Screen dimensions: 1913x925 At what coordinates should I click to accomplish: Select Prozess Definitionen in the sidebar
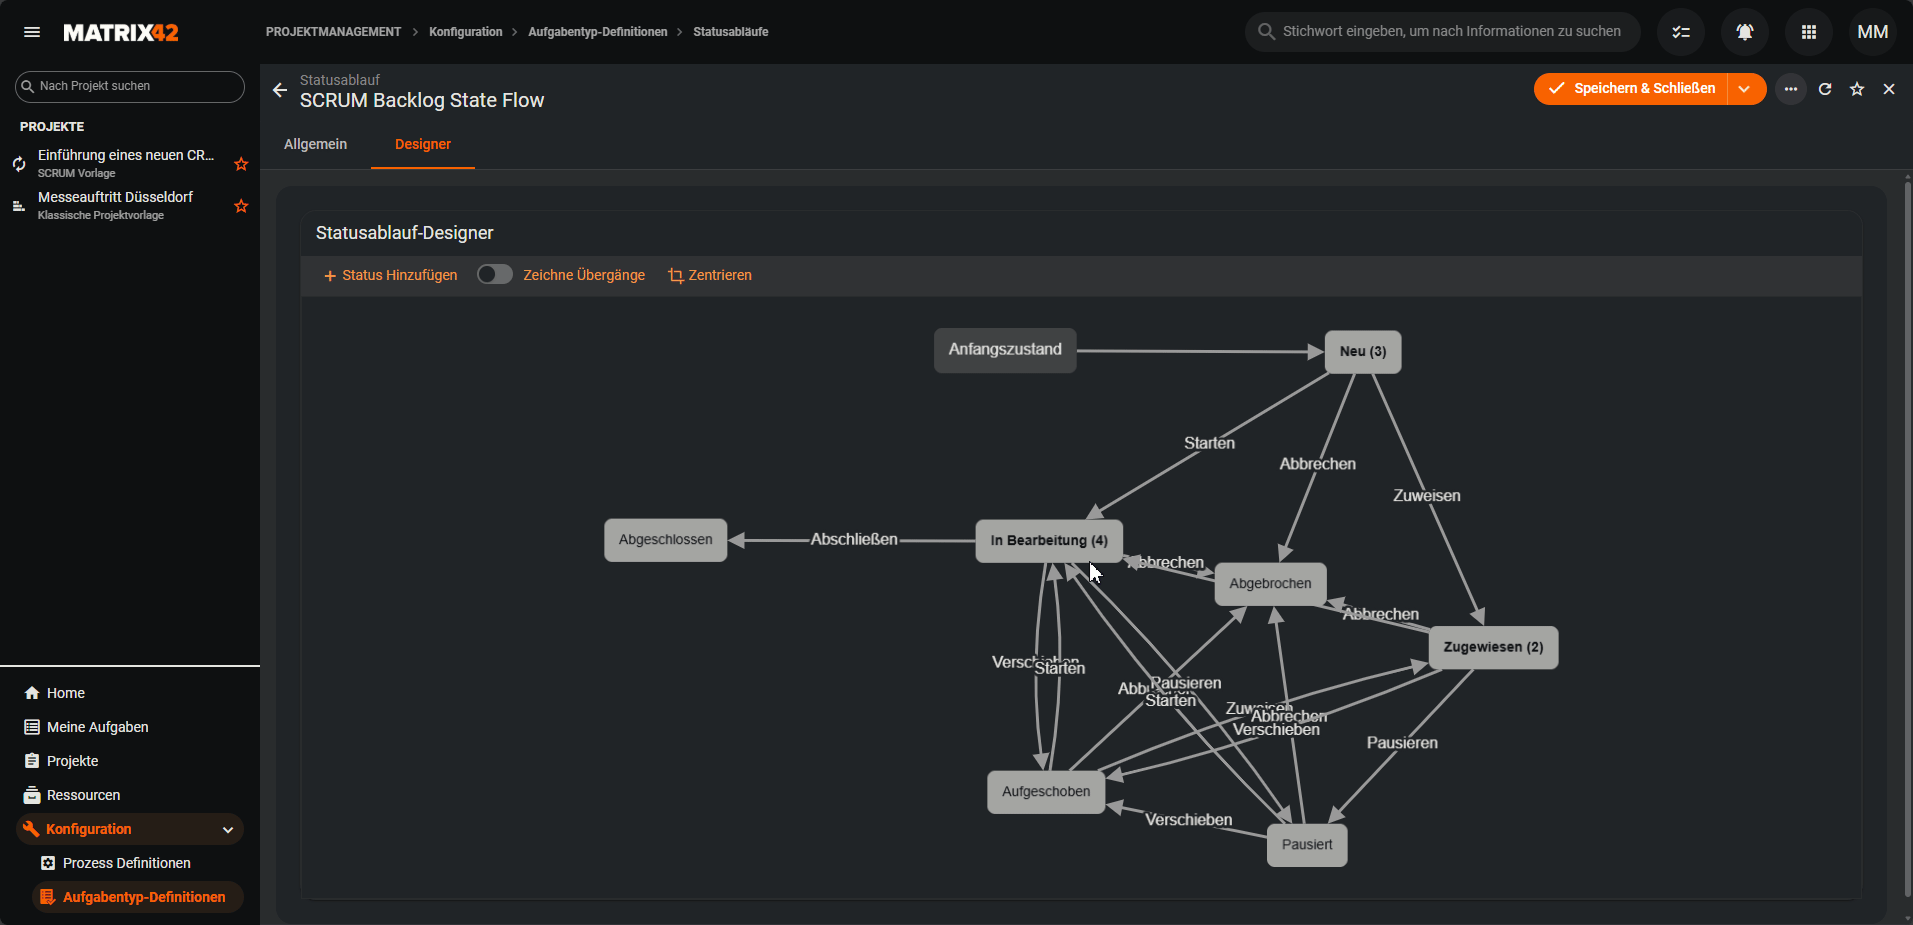(126, 863)
